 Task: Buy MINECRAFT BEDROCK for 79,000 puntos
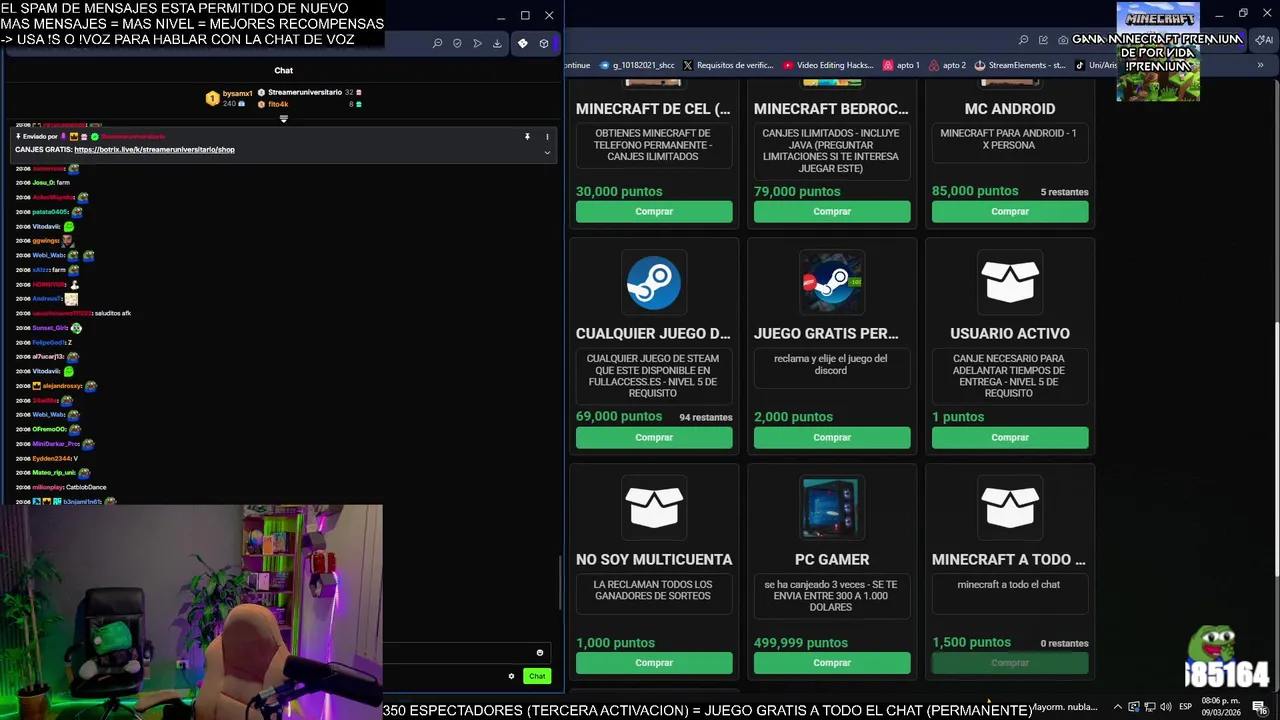coord(832,212)
